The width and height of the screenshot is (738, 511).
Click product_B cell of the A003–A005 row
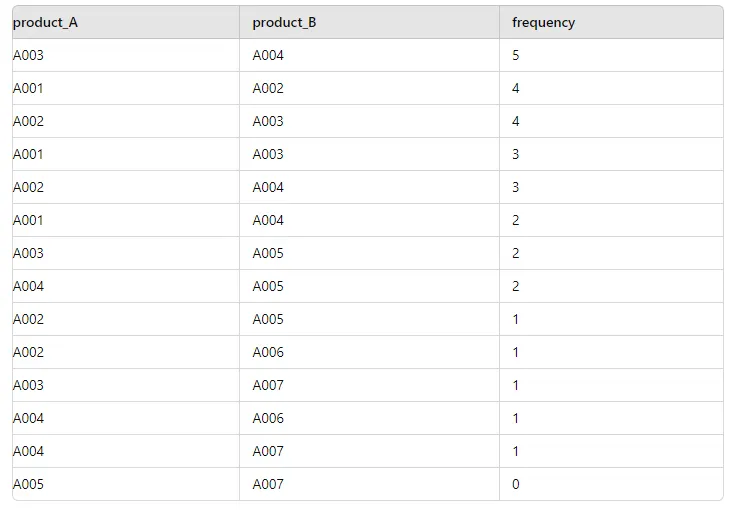click(x=268, y=253)
